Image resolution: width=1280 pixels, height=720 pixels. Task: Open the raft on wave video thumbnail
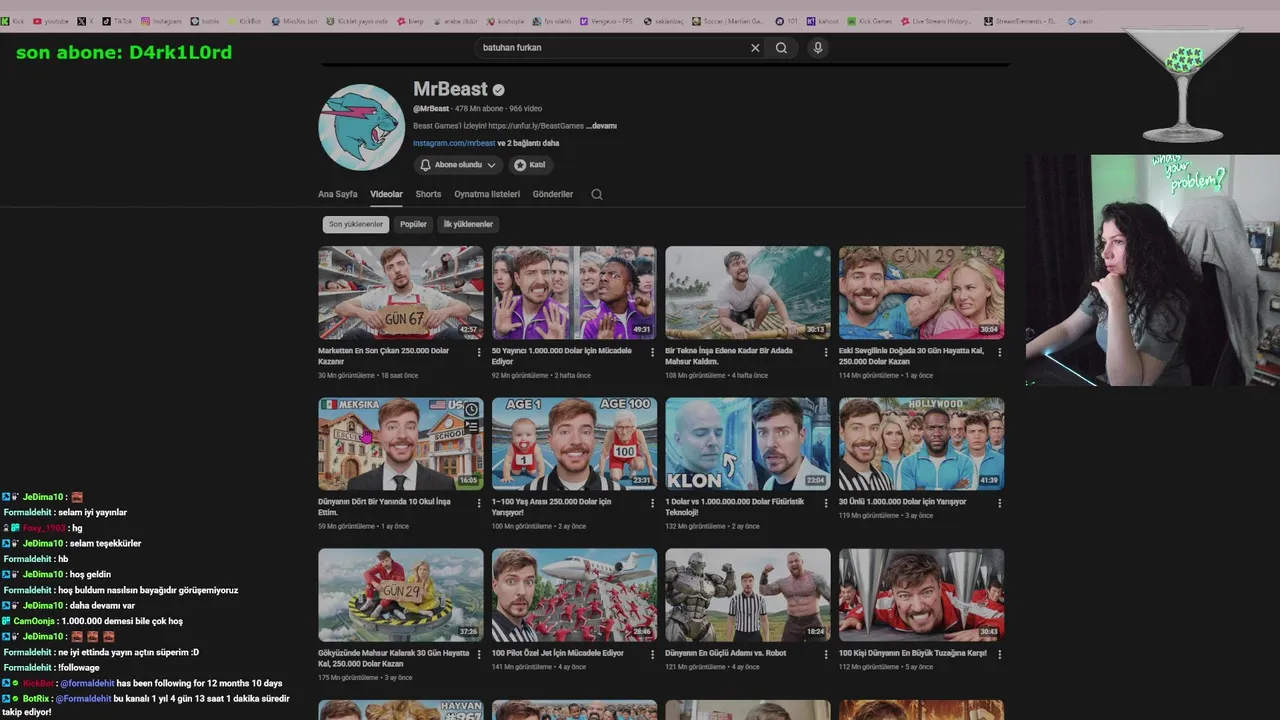pos(747,292)
